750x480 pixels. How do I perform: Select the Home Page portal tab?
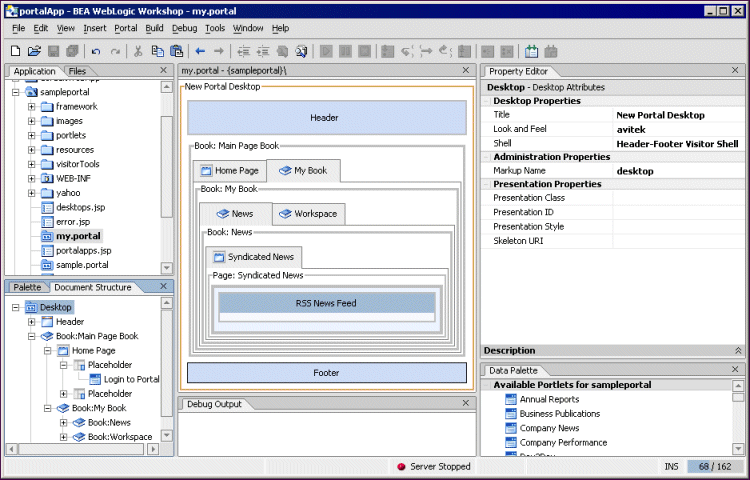click(x=230, y=171)
